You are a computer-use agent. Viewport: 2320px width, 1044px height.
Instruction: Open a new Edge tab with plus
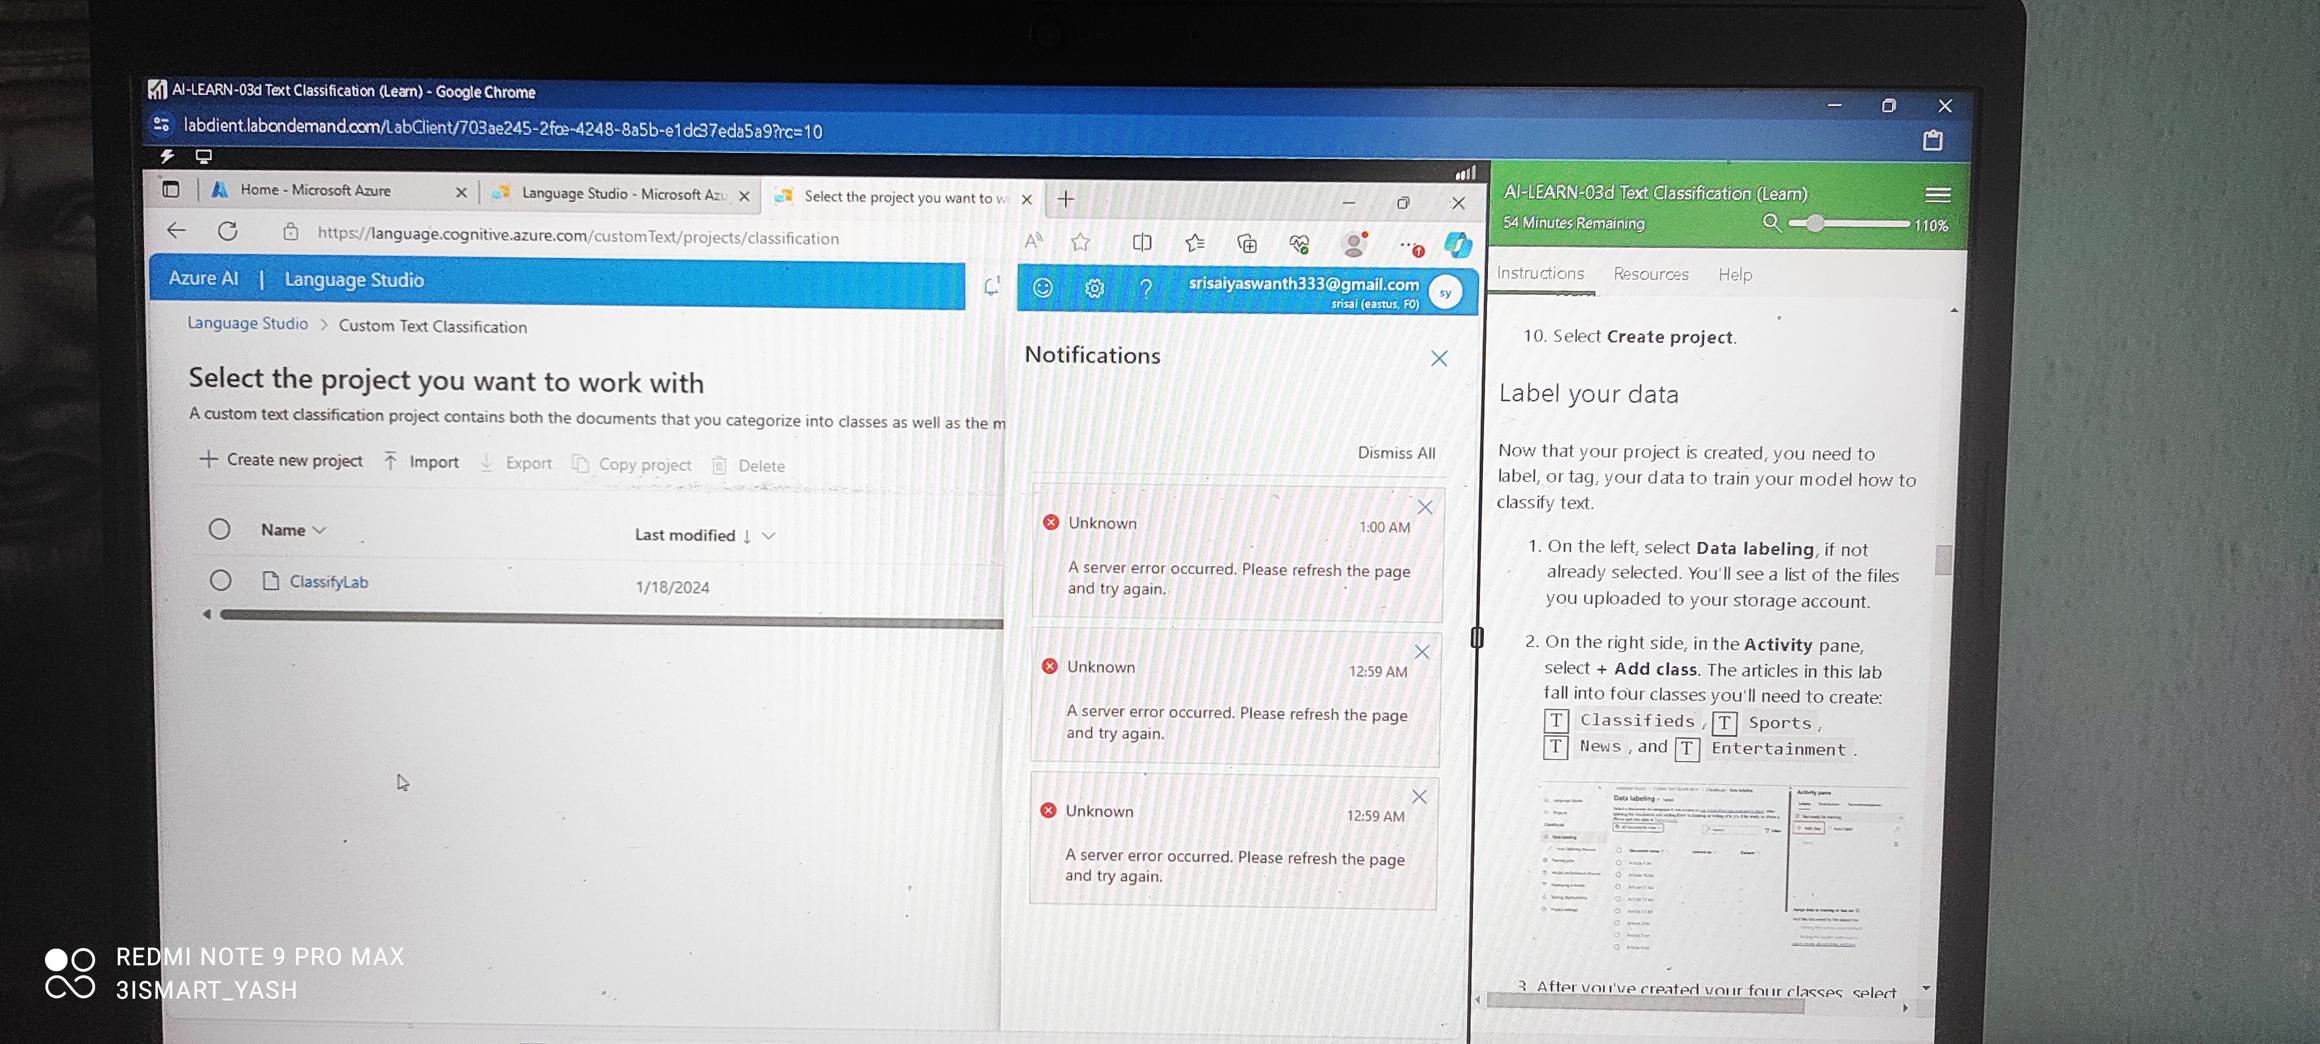click(1066, 200)
